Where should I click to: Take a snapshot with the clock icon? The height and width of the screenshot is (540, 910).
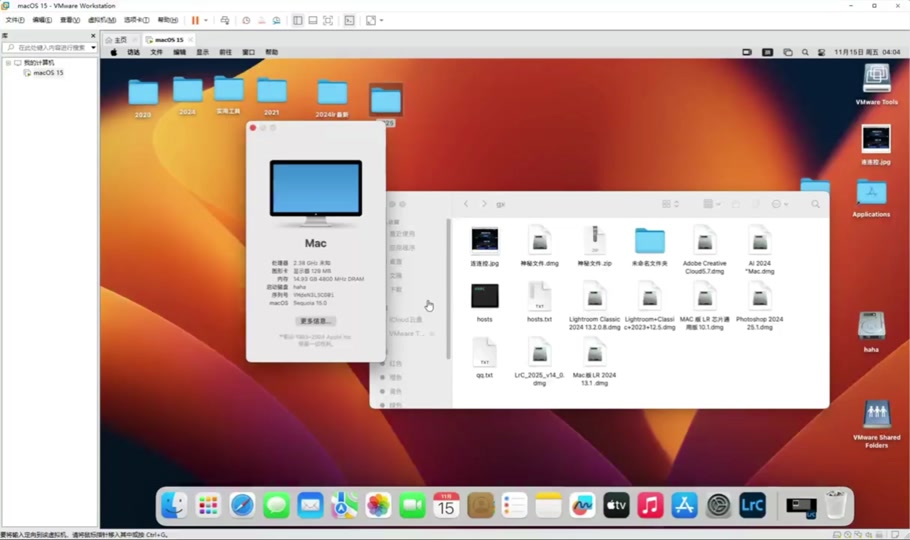[x=246, y=20]
